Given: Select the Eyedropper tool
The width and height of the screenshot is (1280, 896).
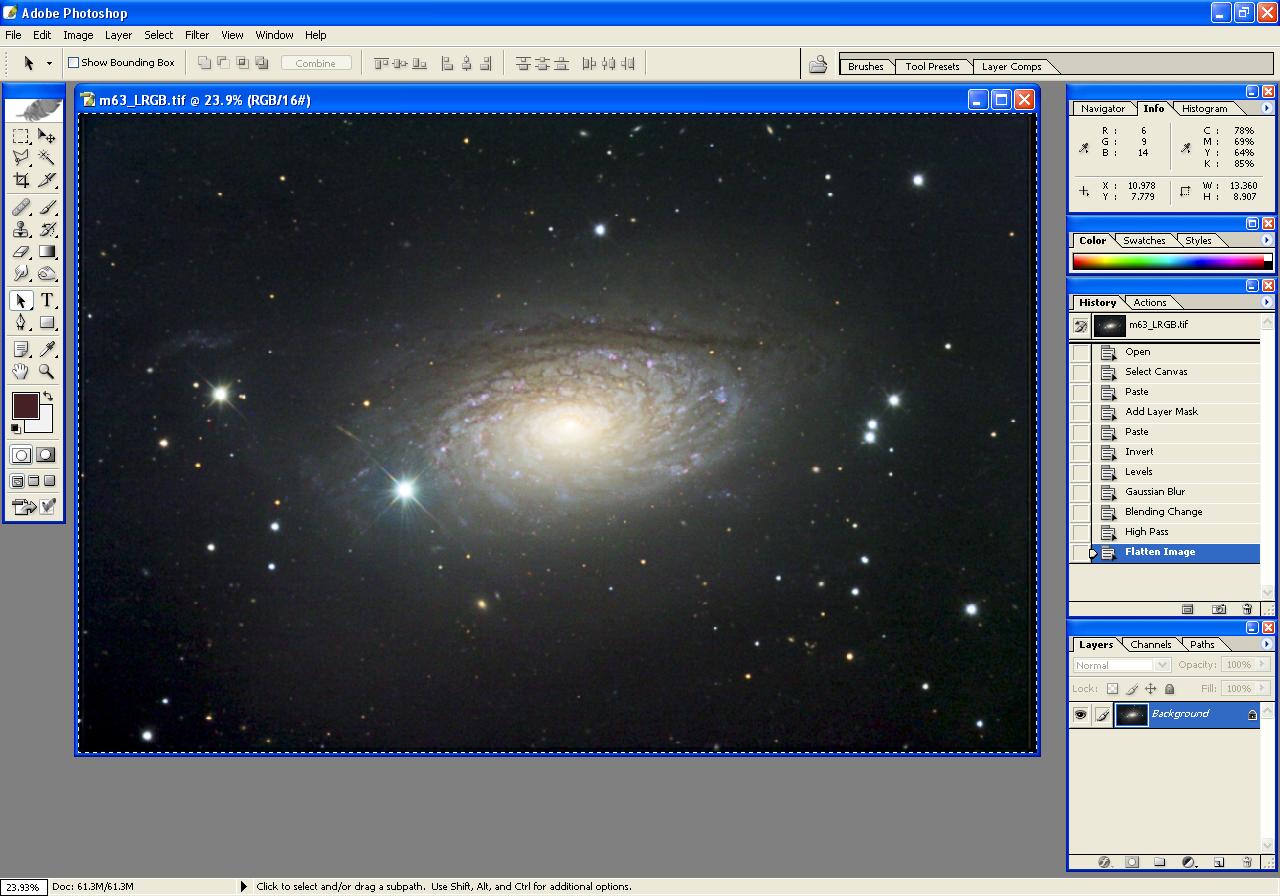Looking at the screenshot, I should (47, 348).
